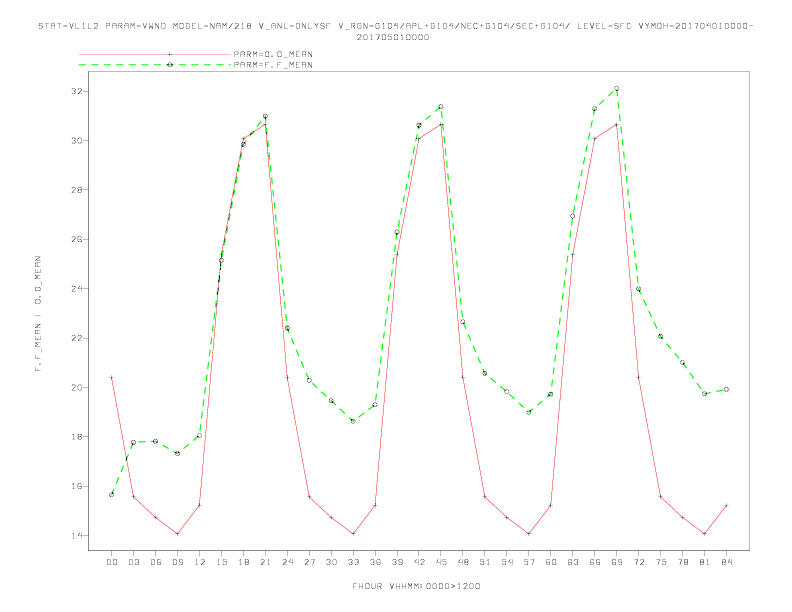Image resolution: width=792 pixels, height=612 pixels.
Task: Click the red O.O_MEAN low point at hour 09
Action: pyautogui.click(x=177, y=534)
